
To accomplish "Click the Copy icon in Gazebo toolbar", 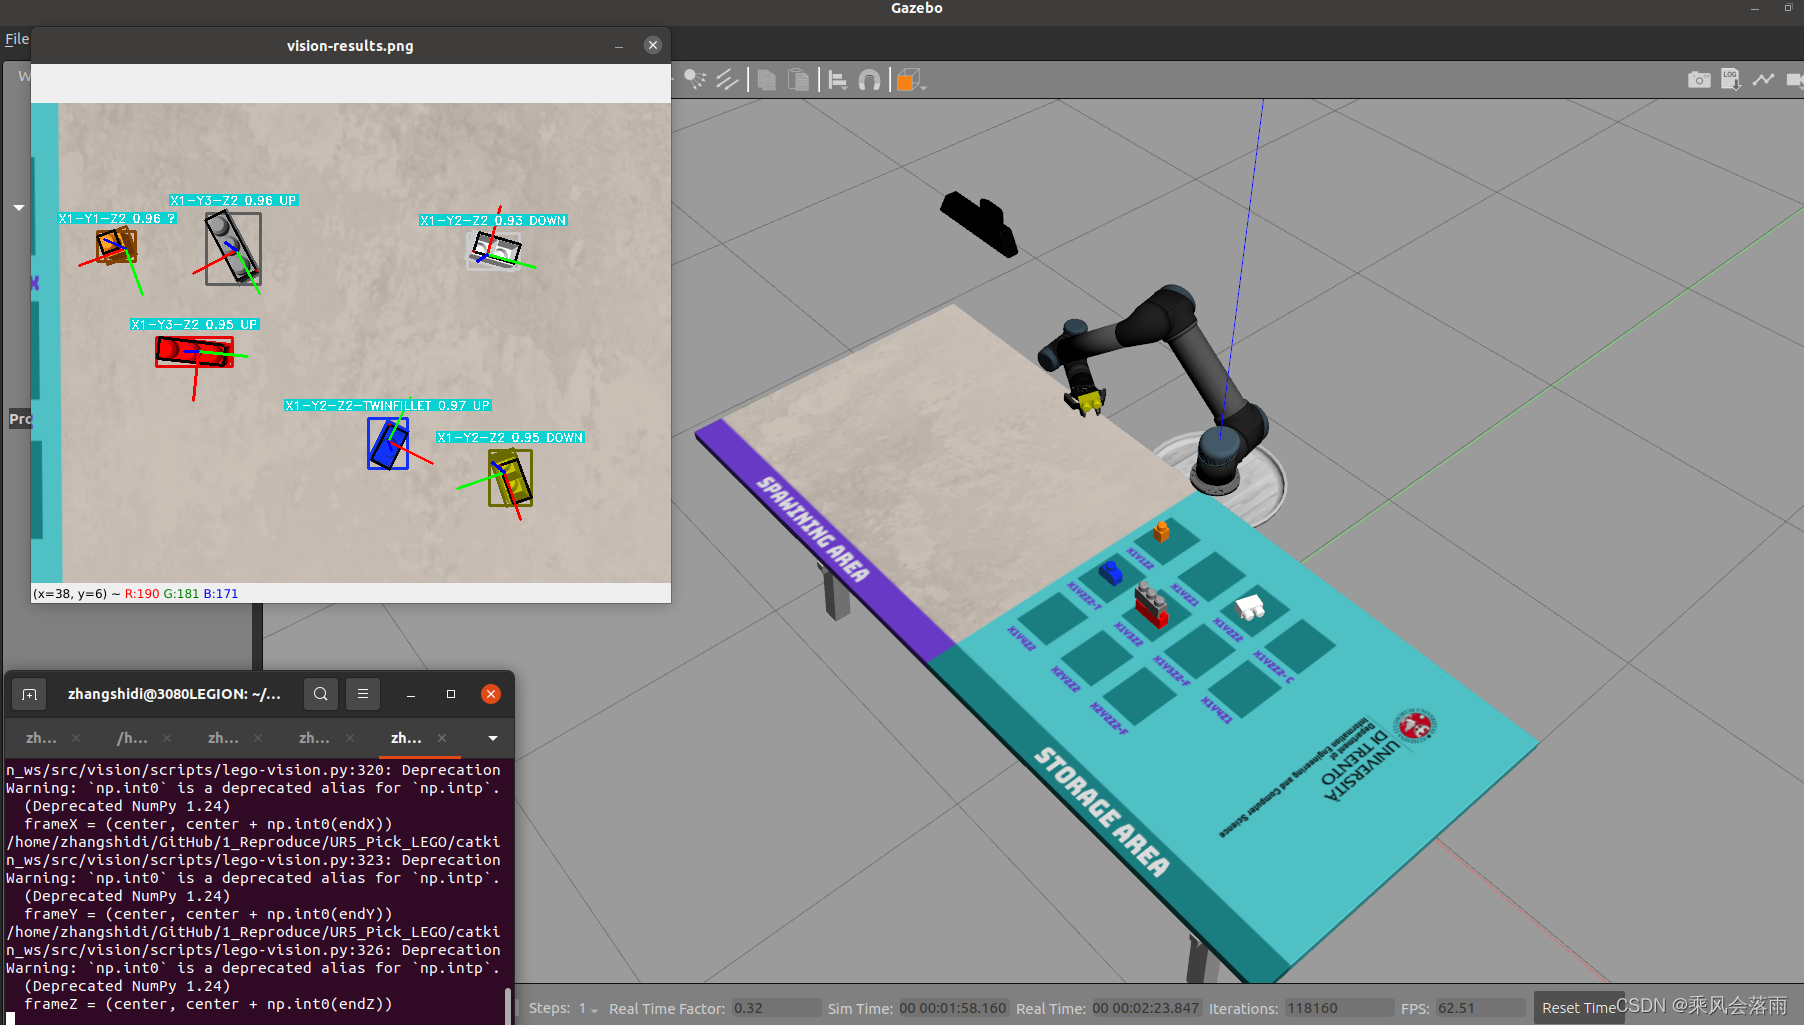I will (x=767, y=80).
